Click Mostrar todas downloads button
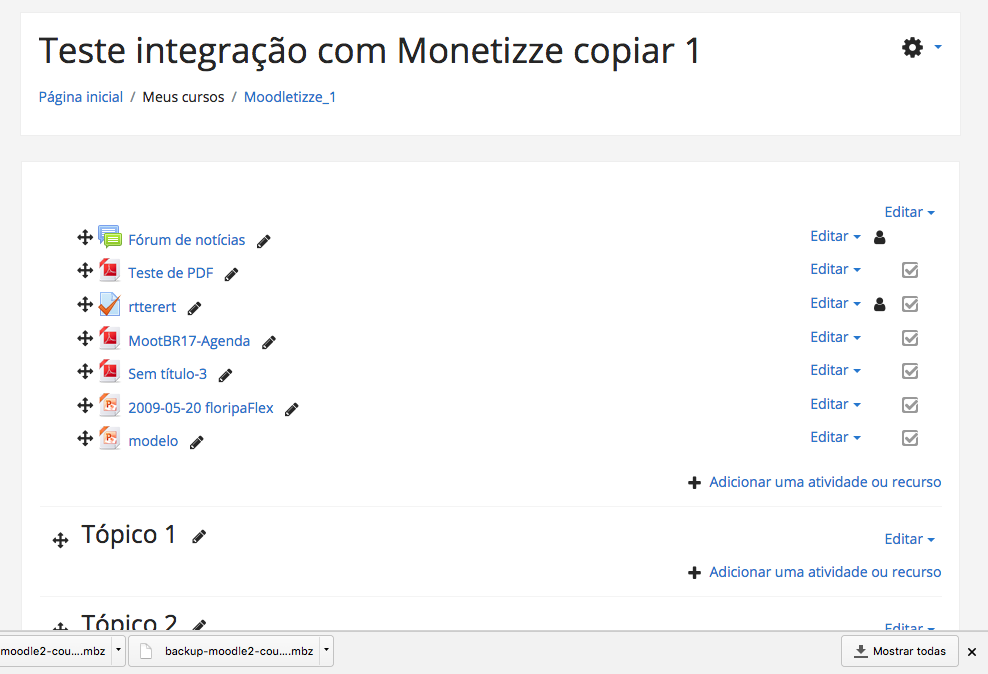988x674 pixels. 900,651
